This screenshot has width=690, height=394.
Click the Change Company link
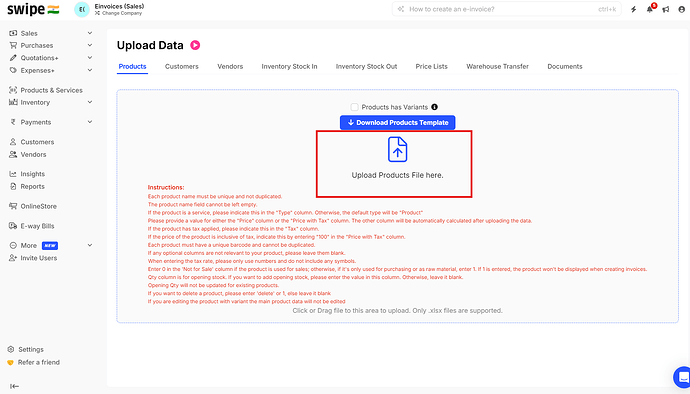tap(118, 13)
